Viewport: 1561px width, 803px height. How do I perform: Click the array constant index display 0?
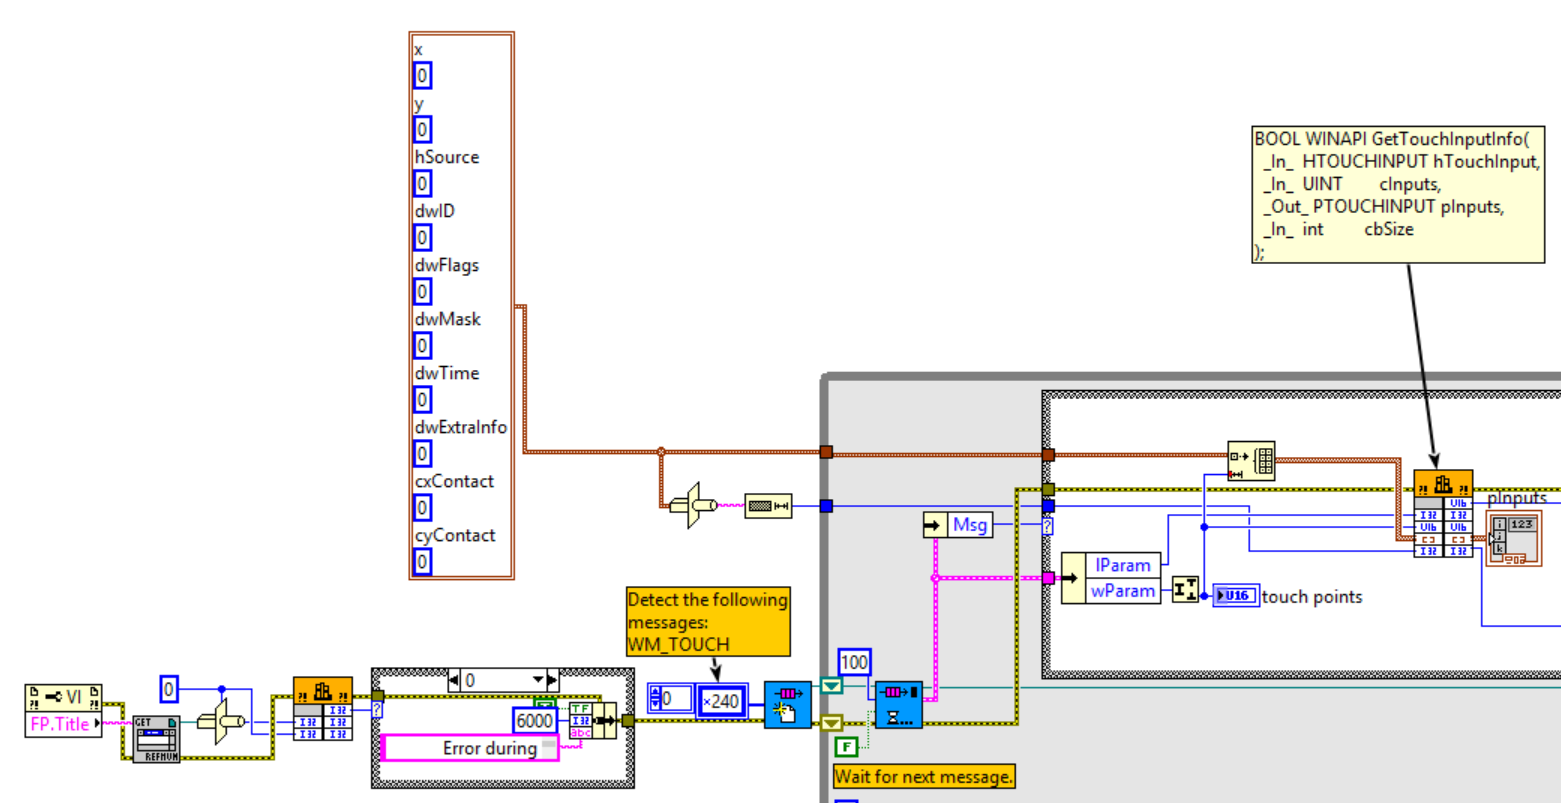coord(677,700)
